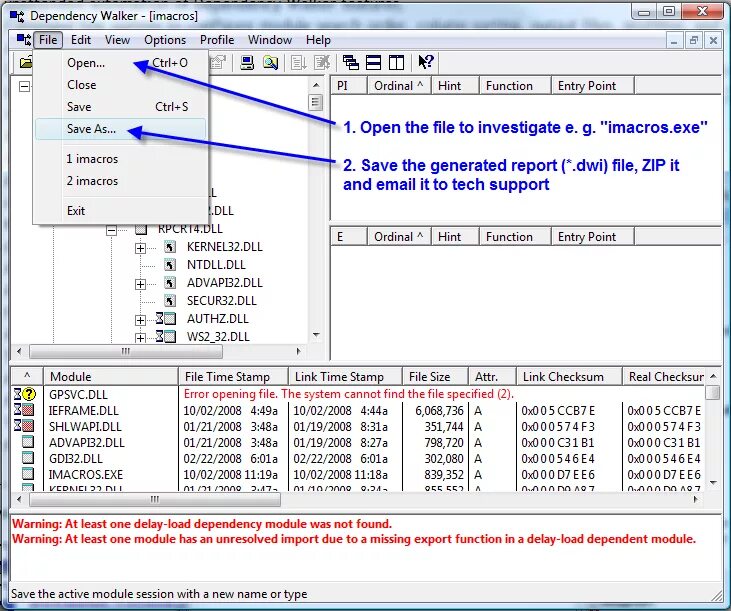Sort by Module column header
This screenshot has width=731, height=611.
tap(110, 377)
